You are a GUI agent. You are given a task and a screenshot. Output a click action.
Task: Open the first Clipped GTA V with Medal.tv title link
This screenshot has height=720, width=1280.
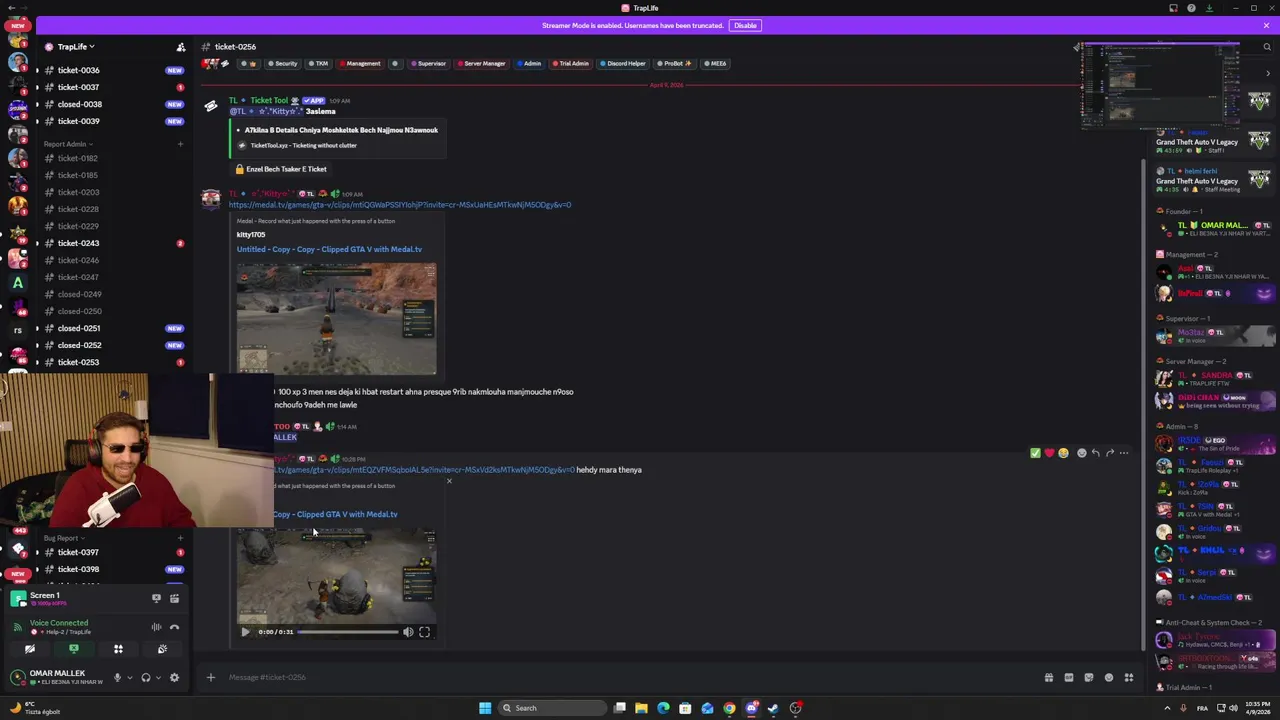[x=329, y=249]
